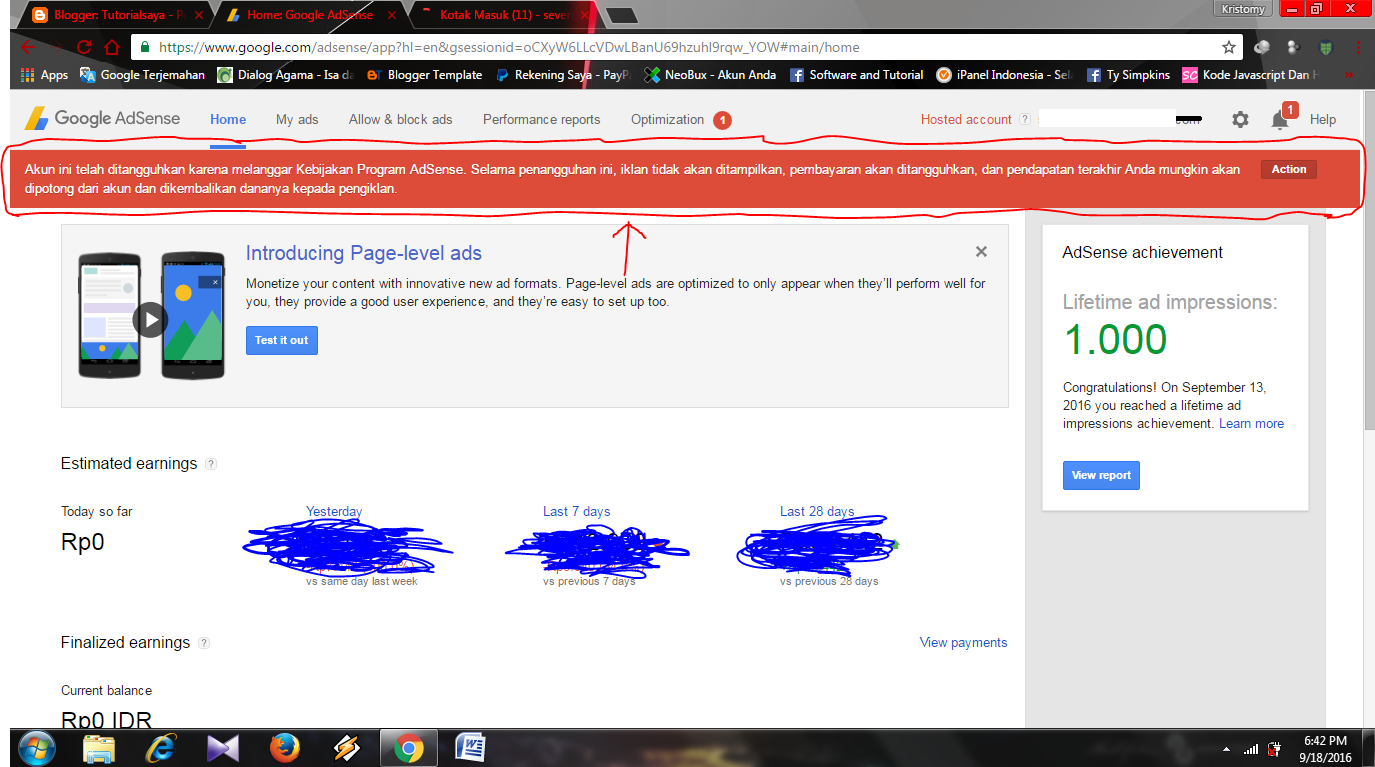The image size is (1375, 767).
Task: Bookmark this page with the star icon
Action: 1228,47
